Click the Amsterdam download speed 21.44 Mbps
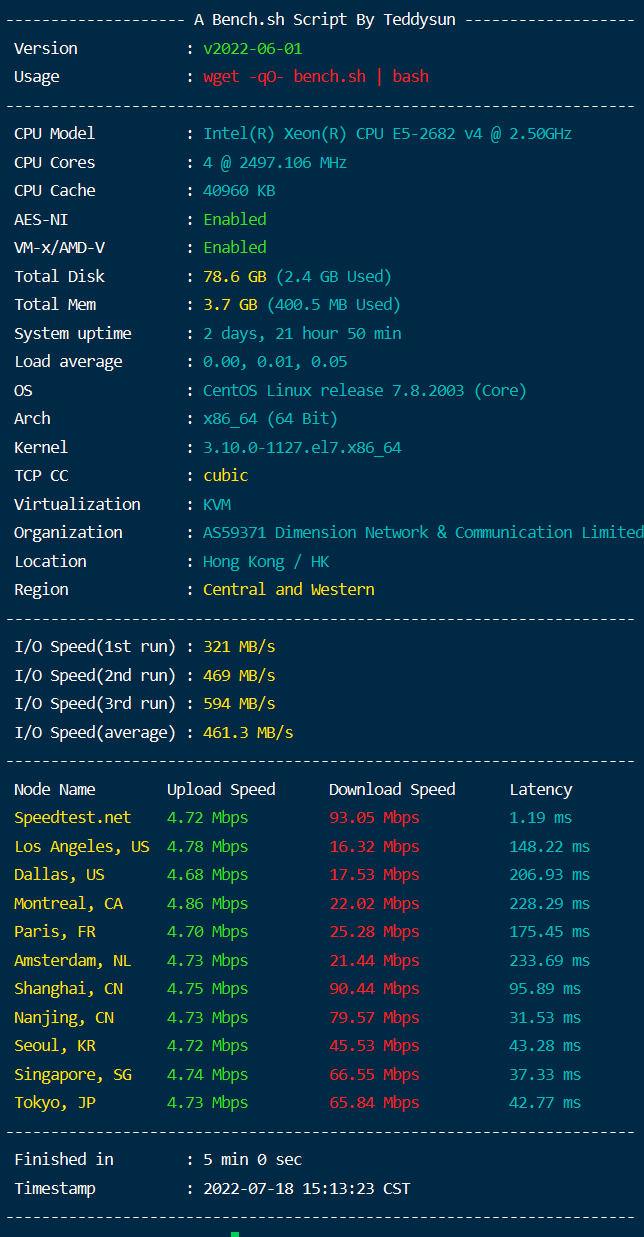Image resolution: width=644 pixels, height=1237 pixels. (374, 960)
